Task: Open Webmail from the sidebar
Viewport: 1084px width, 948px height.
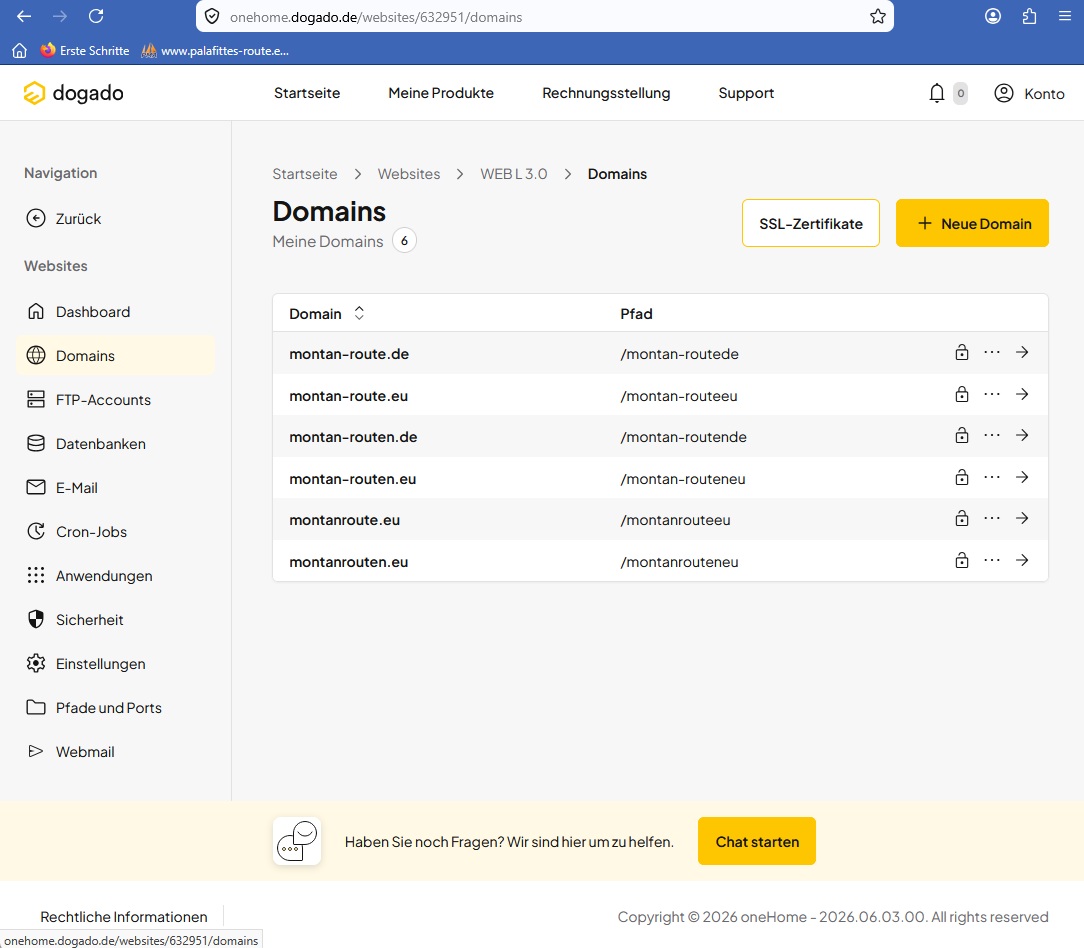Action: (36, 751)
